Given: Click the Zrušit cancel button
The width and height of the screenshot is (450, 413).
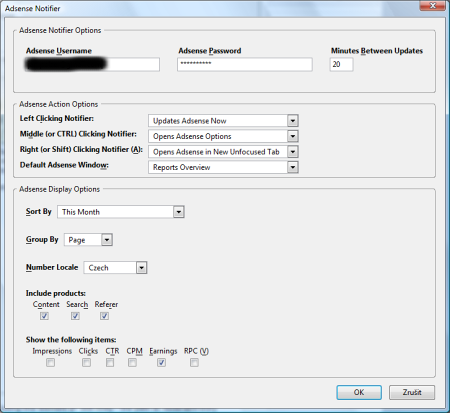Looking at the screenshot, I should pyautogui.click(x=412, y=392).
